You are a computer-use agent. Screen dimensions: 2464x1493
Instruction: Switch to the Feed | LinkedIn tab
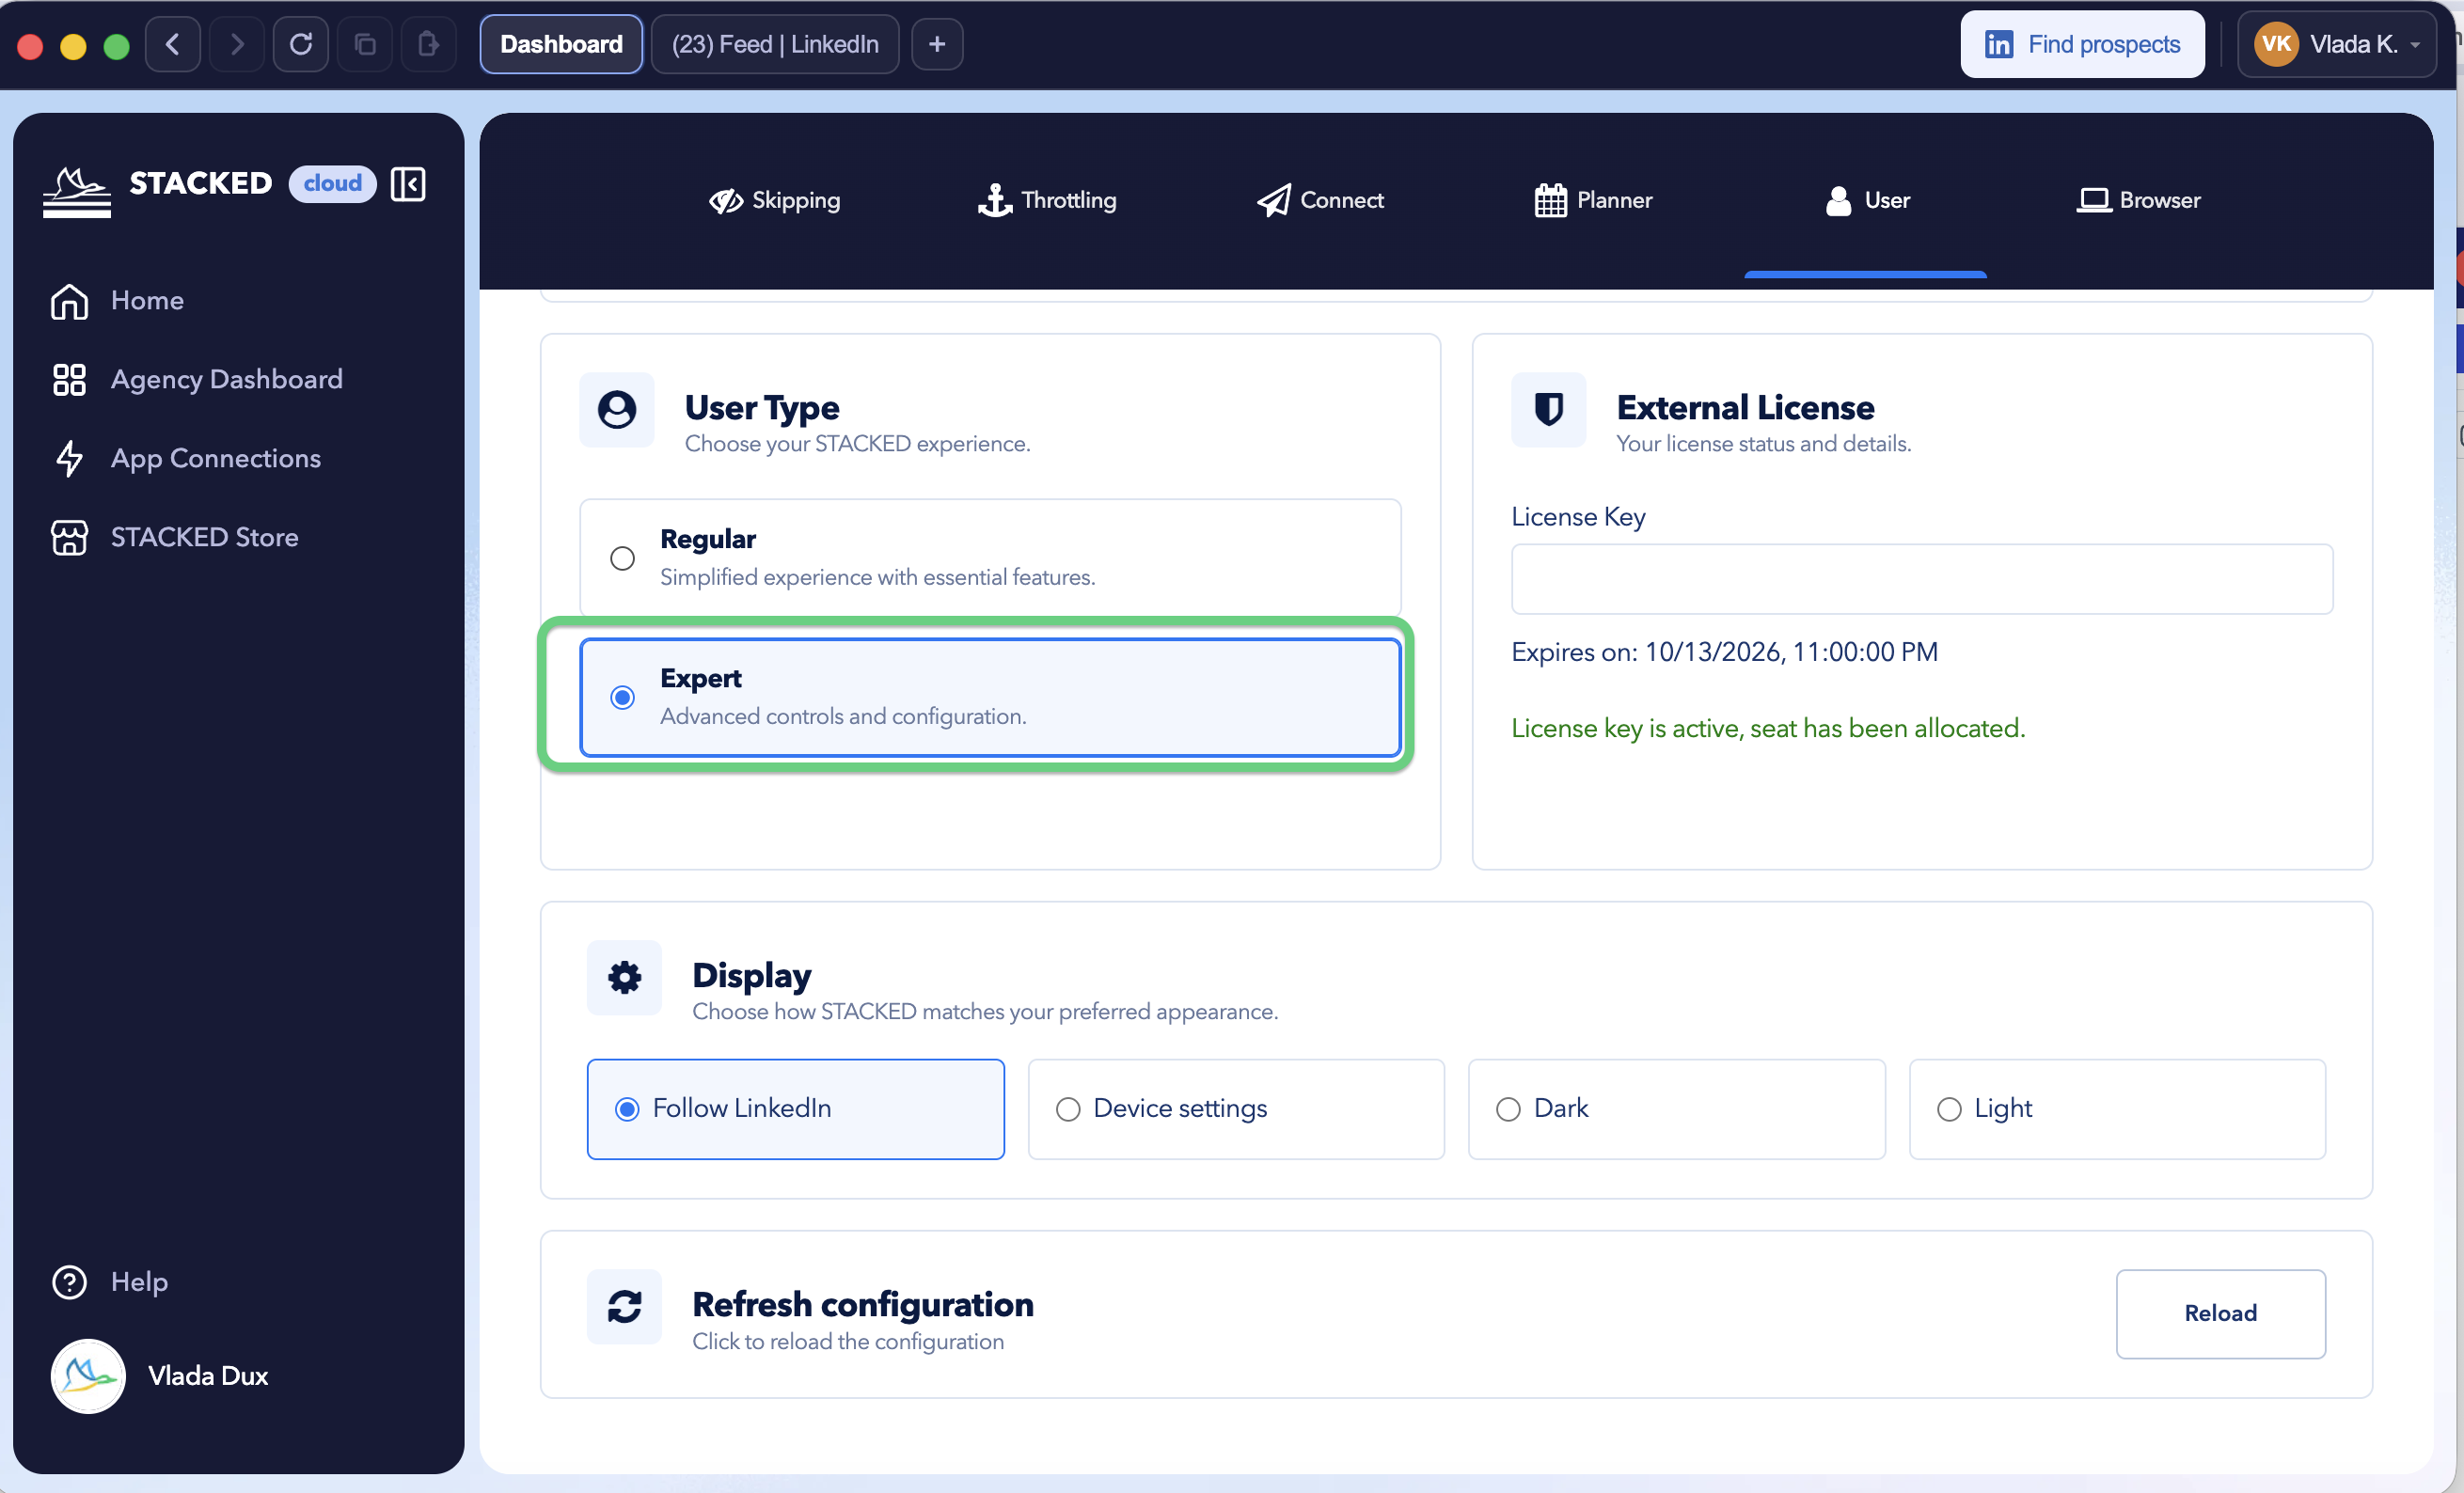[x=775, y=44]
